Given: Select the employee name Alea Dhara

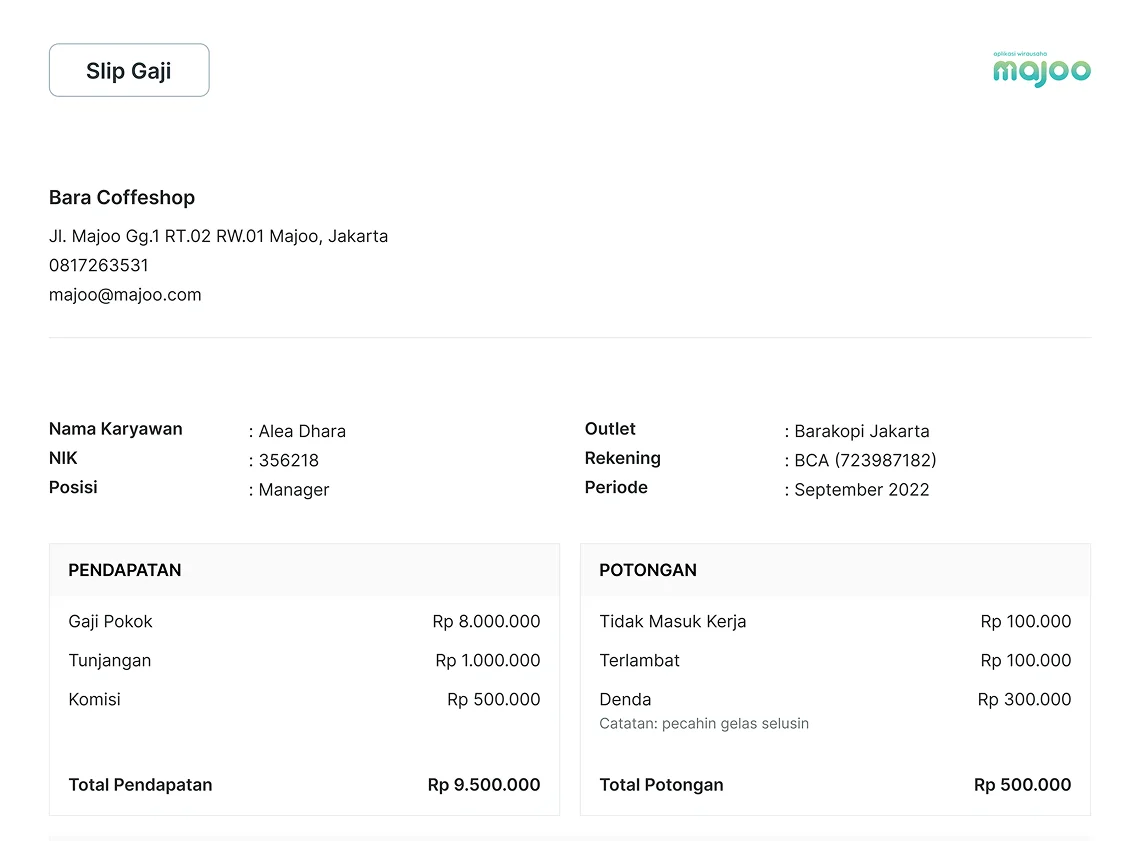Looking at the screenshot, I should coord(302,432).
